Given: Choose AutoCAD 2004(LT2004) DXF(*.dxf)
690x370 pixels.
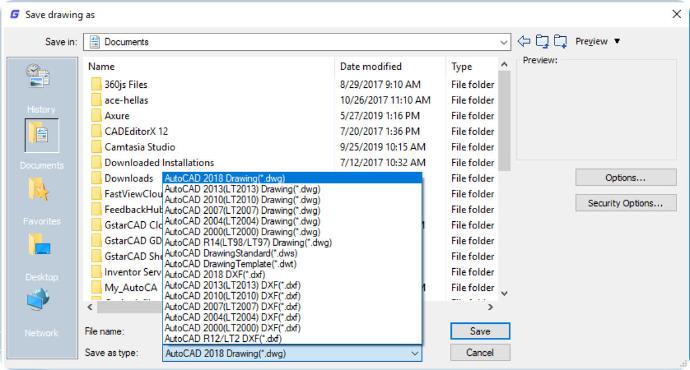Looking at the screenshot, I should coord(292,317).
